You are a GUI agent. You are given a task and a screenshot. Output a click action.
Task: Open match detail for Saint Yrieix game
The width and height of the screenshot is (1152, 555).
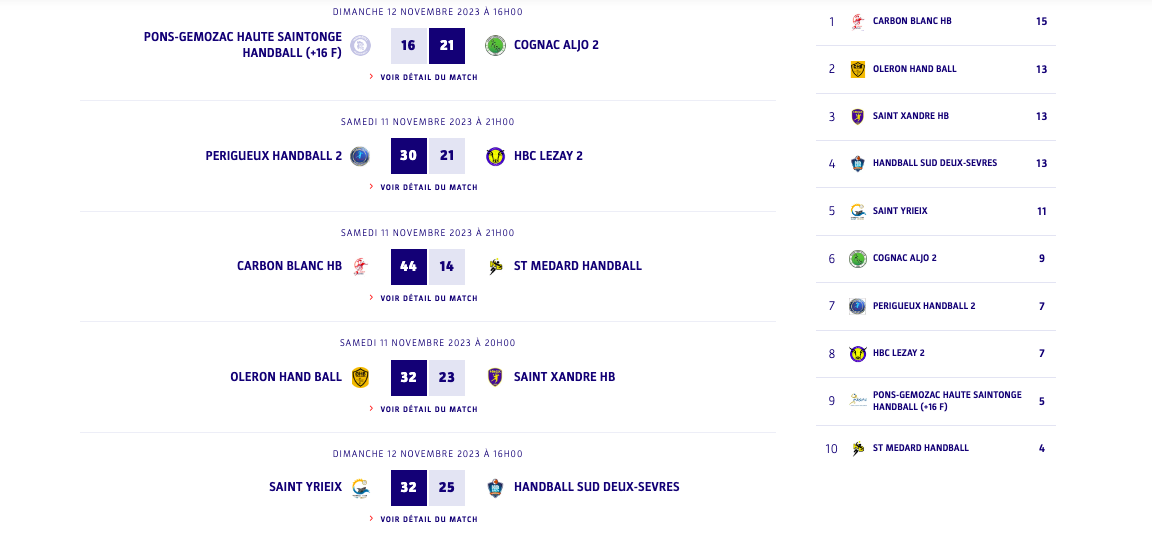pos(428,519)
